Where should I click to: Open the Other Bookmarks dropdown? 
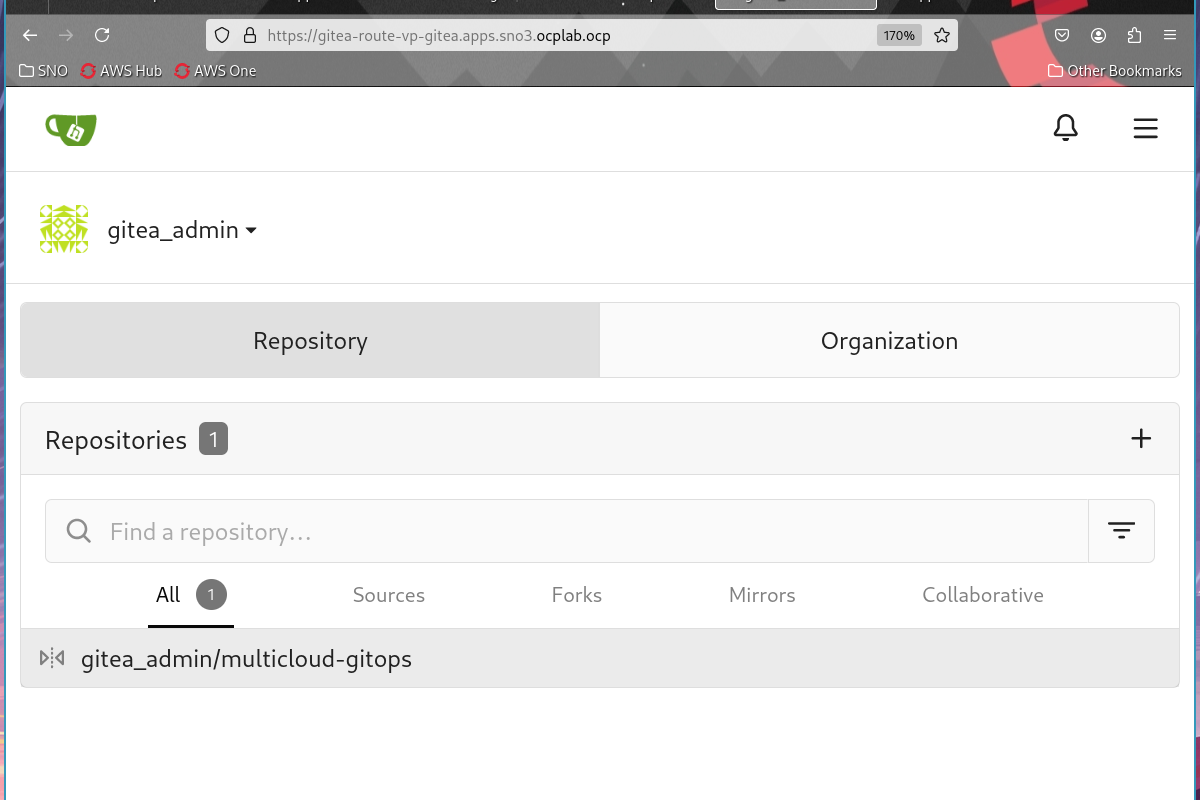pyautogui.click(x=1115, y=70)
